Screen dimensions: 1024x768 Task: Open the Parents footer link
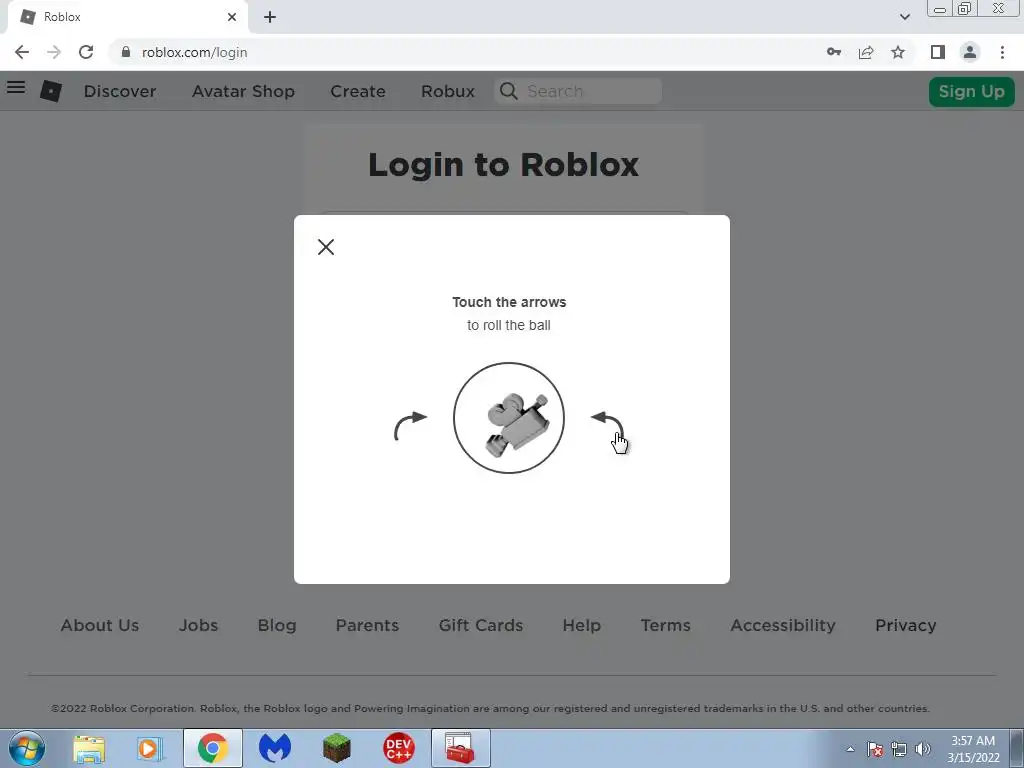click(367, 625)
